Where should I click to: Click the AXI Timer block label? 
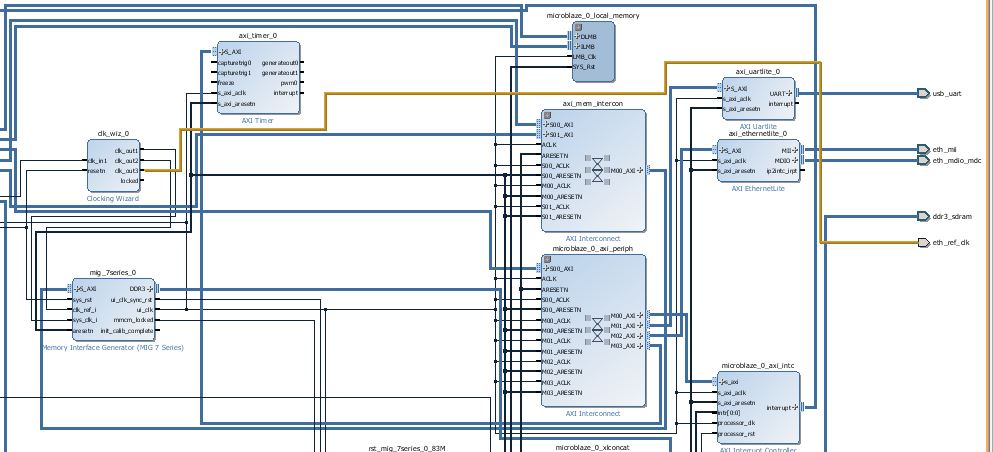(257, 120)
